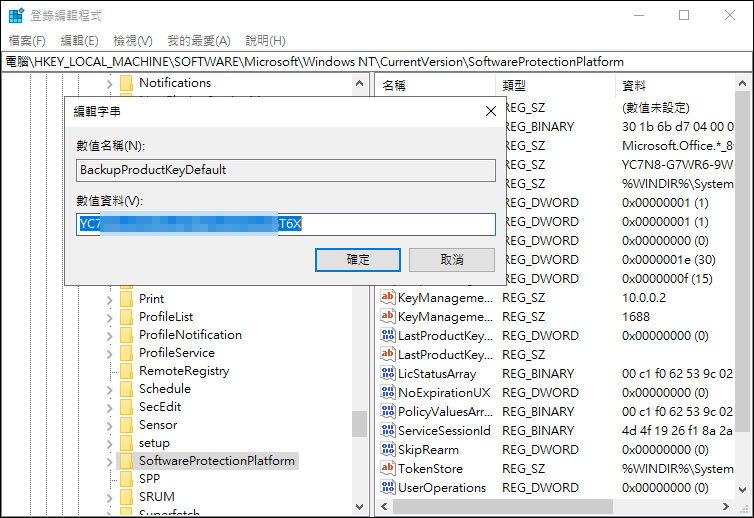Screen dimensions: 754x518
Task: Click the value list horizontal scroll-right arrow
Action: (x=726, y=506)
